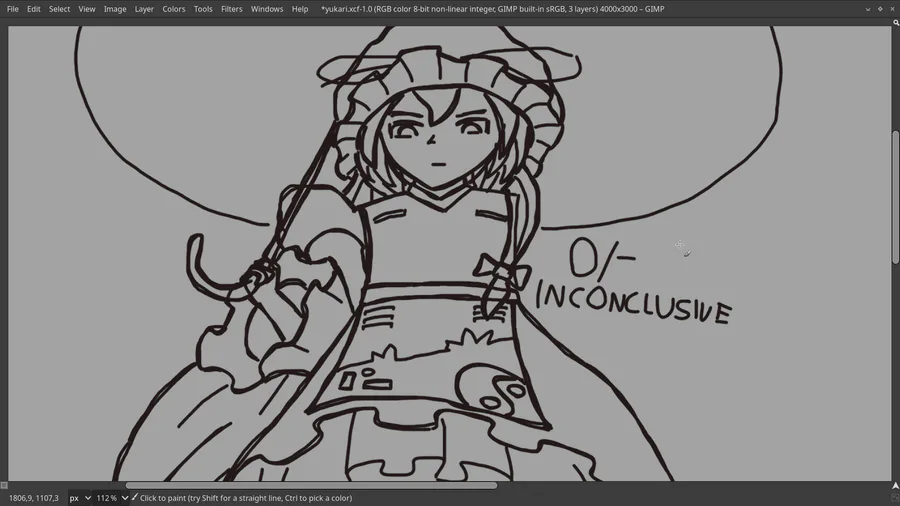Screen dimensions: 900x506
Task: Click the vertical canvas scrollbar
Action: (x=895, y=197)
